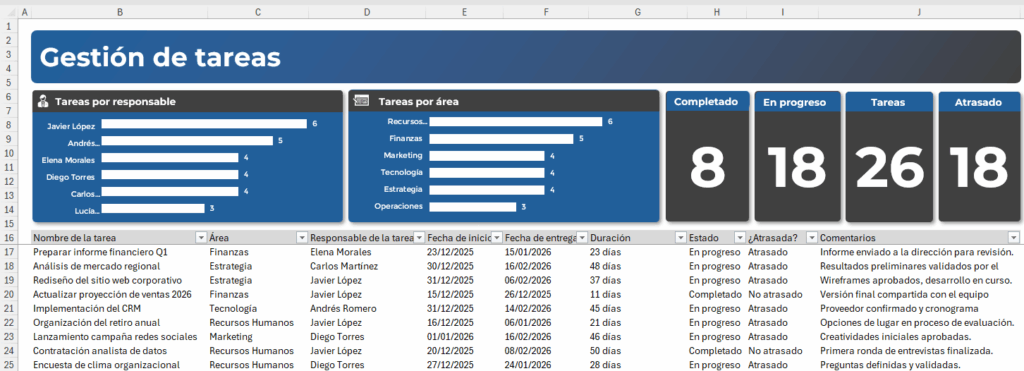The width and height of the screenshot is (1024, 371).
Task: Select Elena Morales cell in row 17
Action: coord(367,252)
